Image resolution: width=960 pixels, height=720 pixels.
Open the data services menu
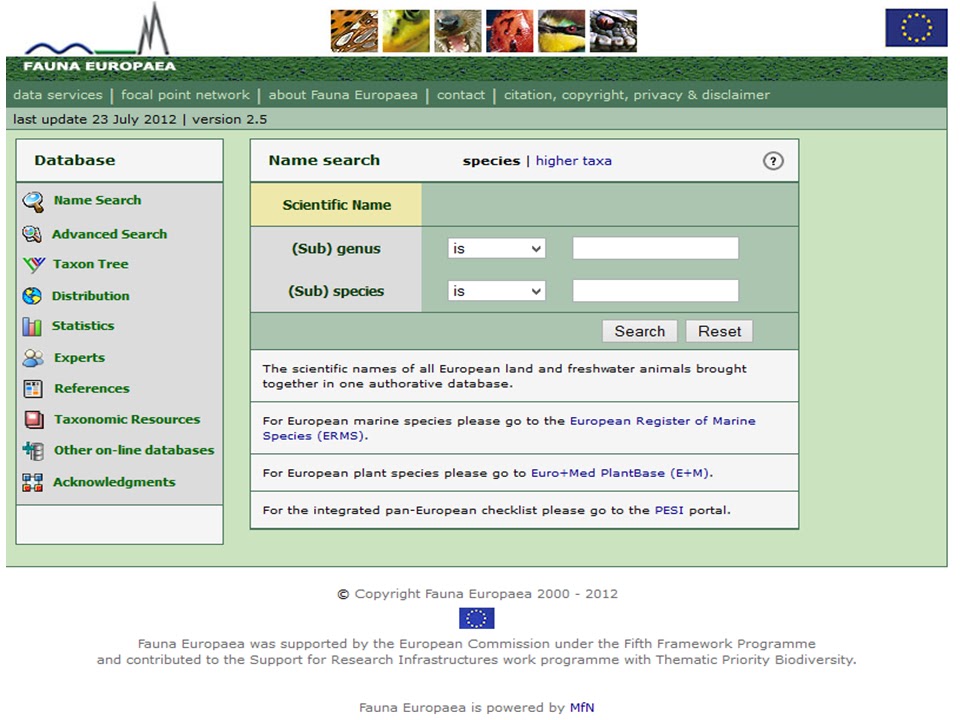pos(58,95)
